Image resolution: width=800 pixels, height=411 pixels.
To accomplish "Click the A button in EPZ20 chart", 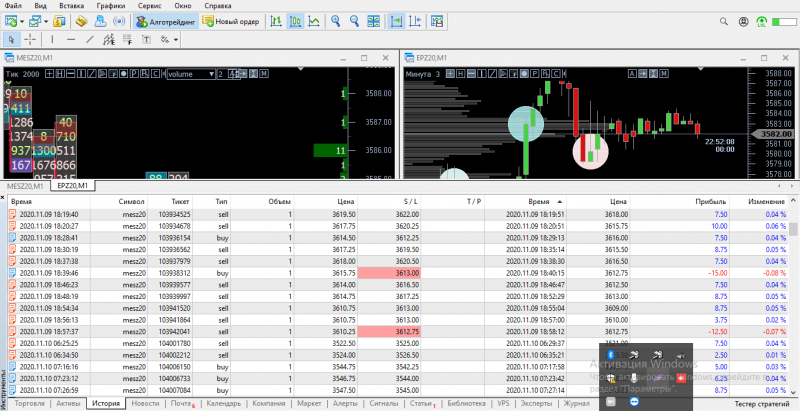I will [x=632, y=73].
